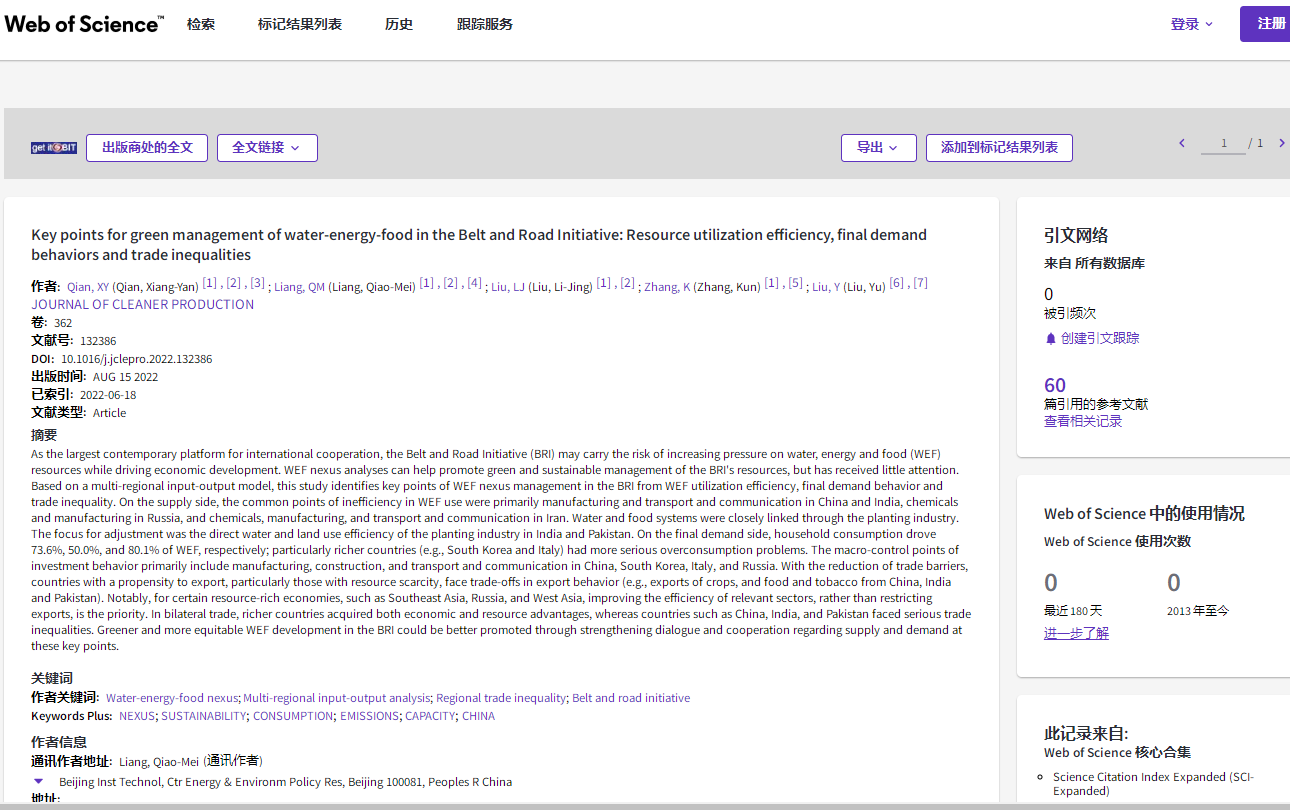The image size is (1290, 810).
Task: Go to previous record arrow
Action: 1182,143
